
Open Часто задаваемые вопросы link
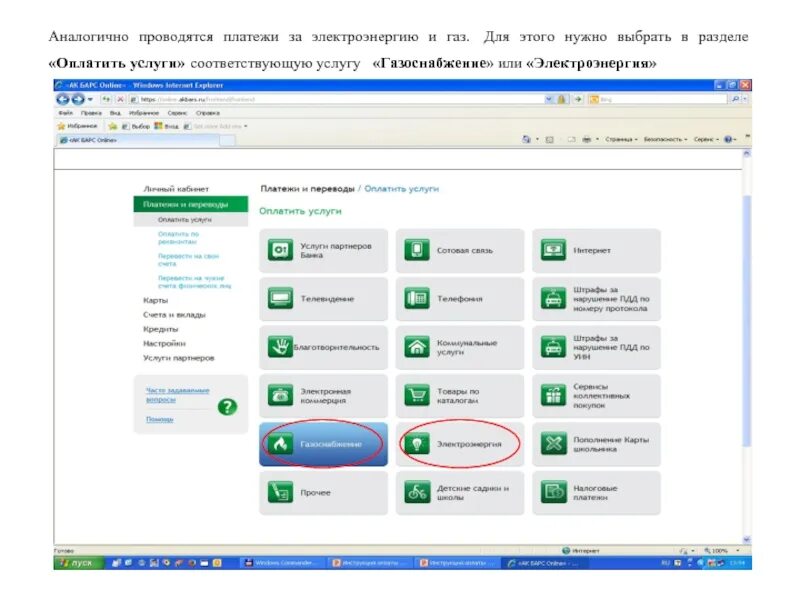click(178, 395)
